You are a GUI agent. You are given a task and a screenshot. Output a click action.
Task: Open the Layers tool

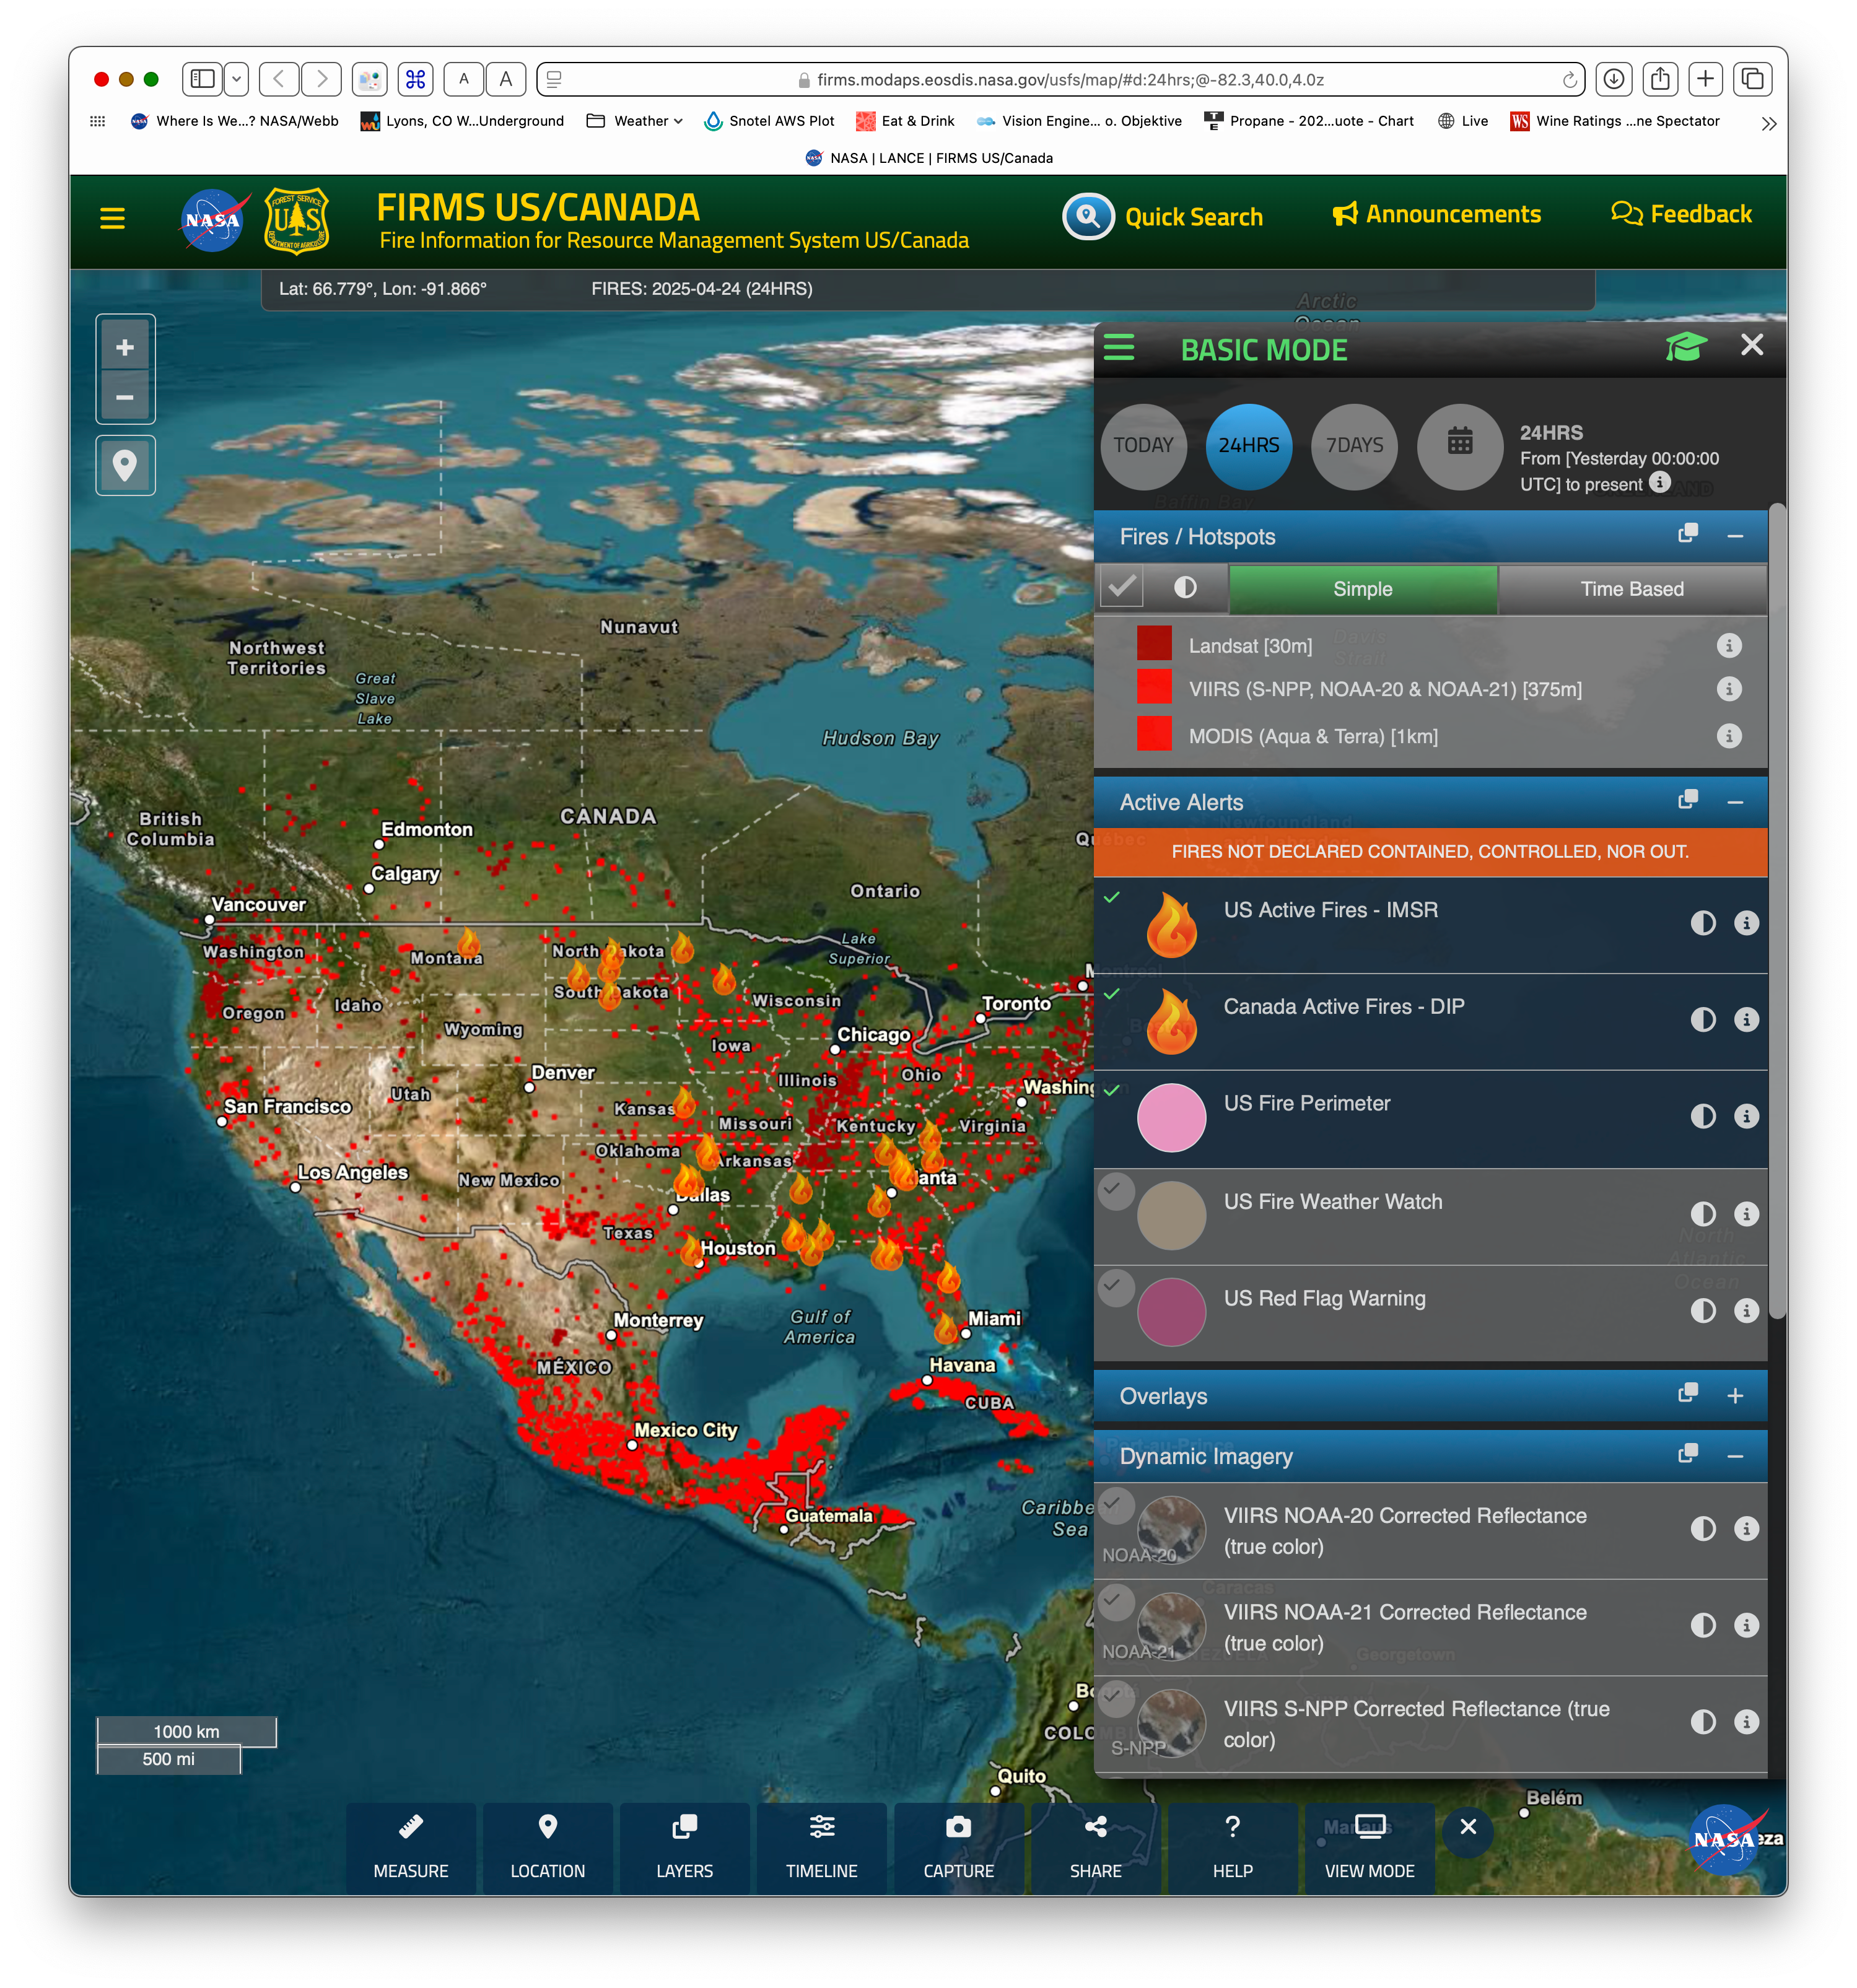[684, 1848]
